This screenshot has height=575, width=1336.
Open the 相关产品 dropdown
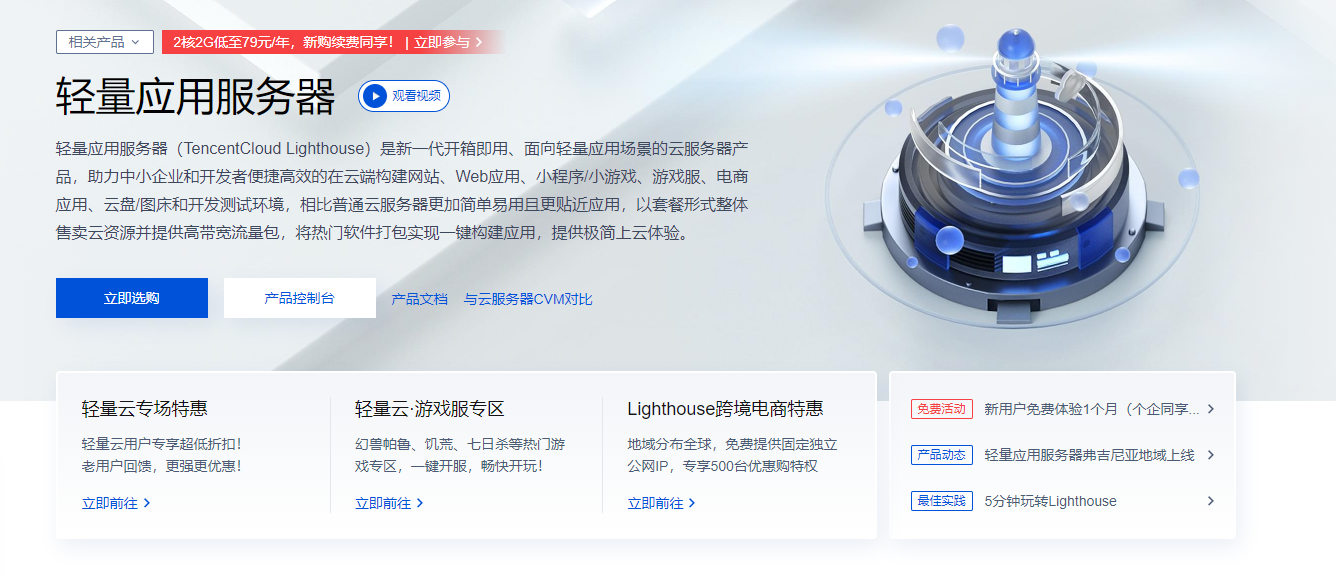click(105, 42)
